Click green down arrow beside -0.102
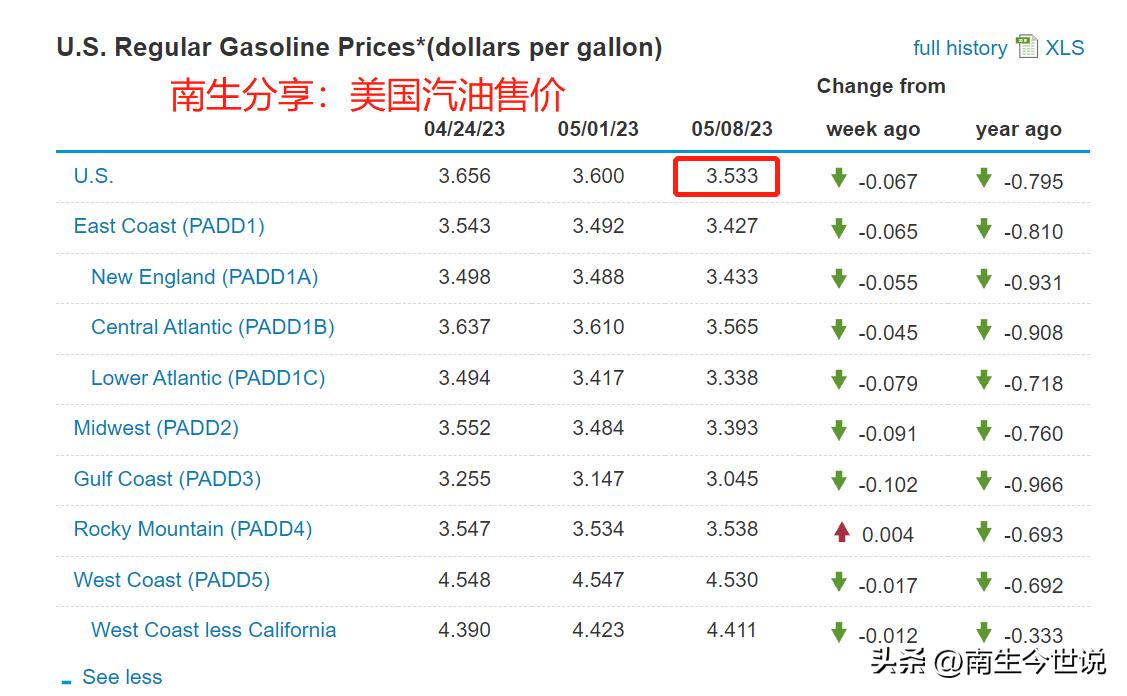This screenshot has width=1127, height=696. click(839, 481)
